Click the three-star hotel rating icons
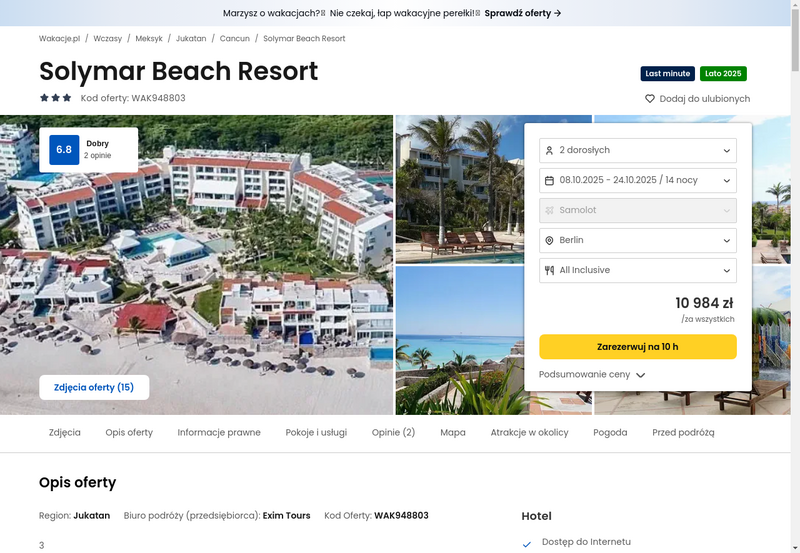800x553 pixels. click(56, 97)
